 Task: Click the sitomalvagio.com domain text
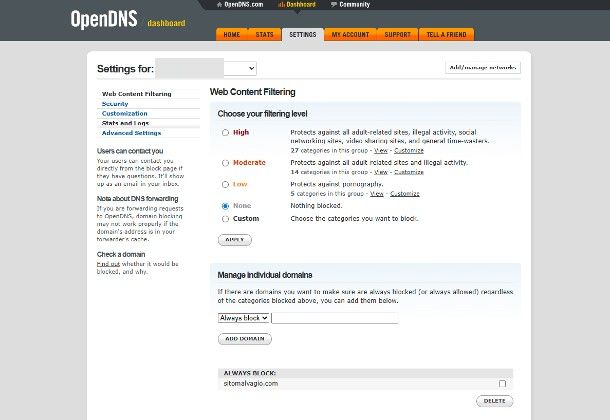(x=251, y=383)
